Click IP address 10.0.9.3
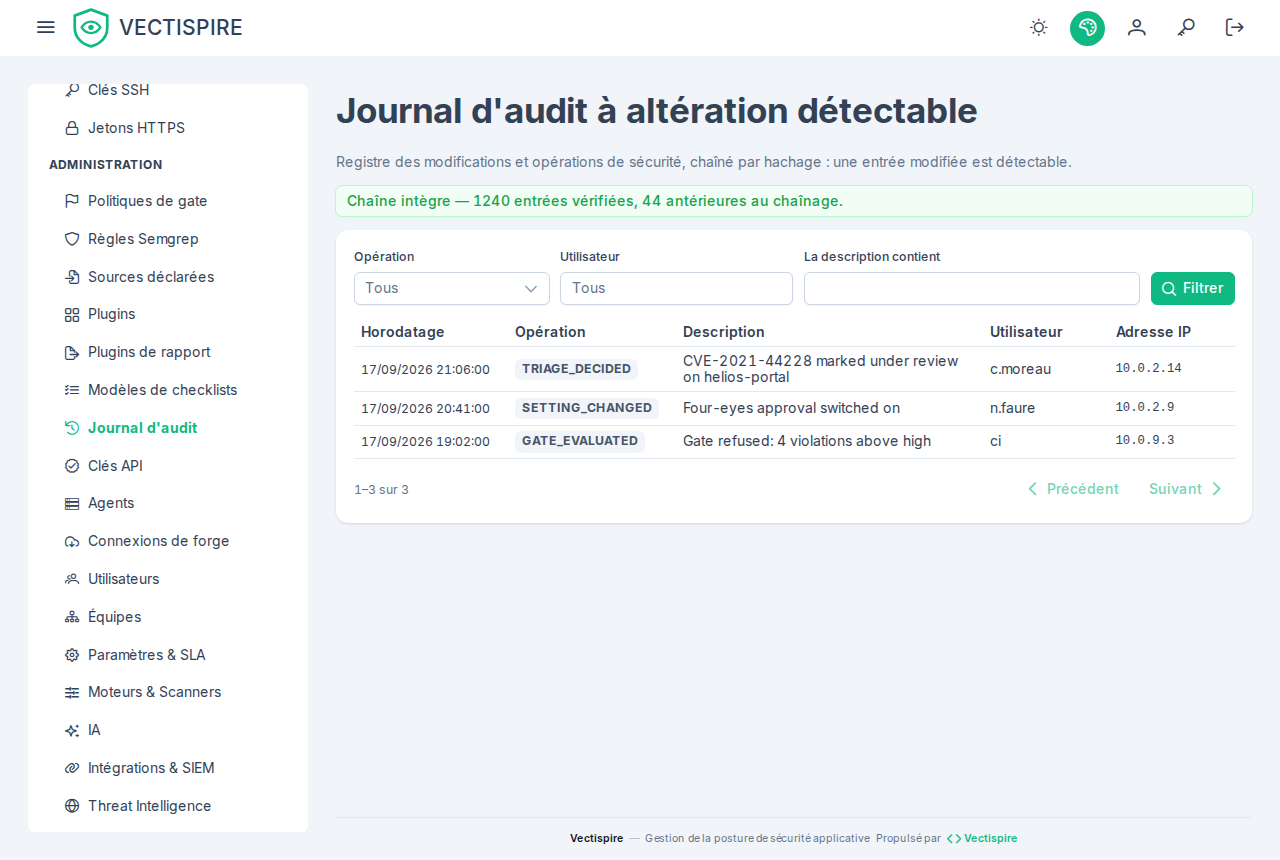The height and width of the screenshot is (860, 1280). pos(1145,441)
